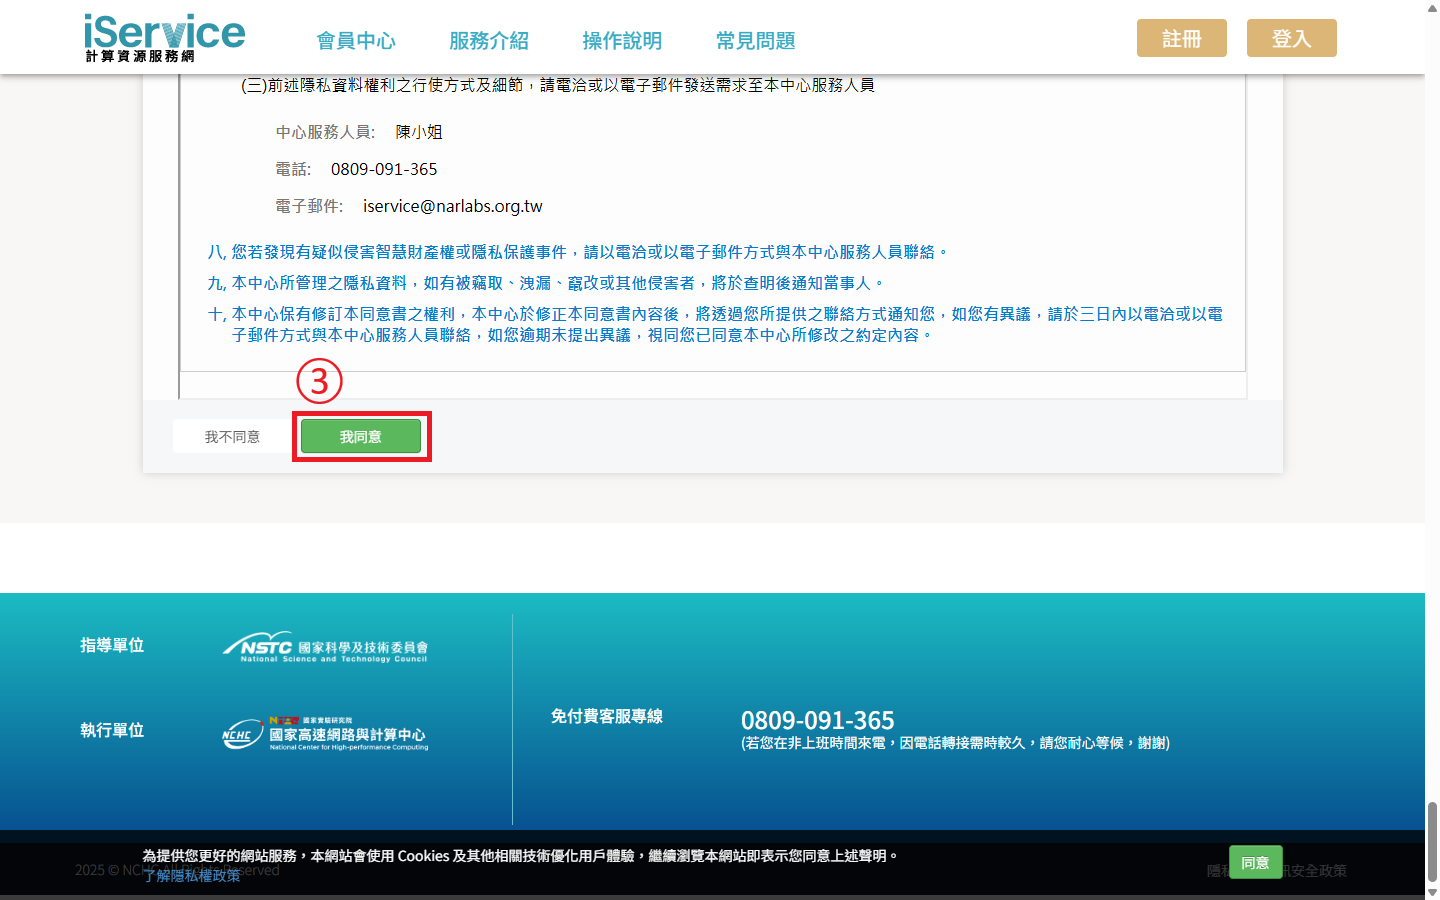Click the iService logo
The width and height of the screenshot is (1440, 900).
[165, 38]
